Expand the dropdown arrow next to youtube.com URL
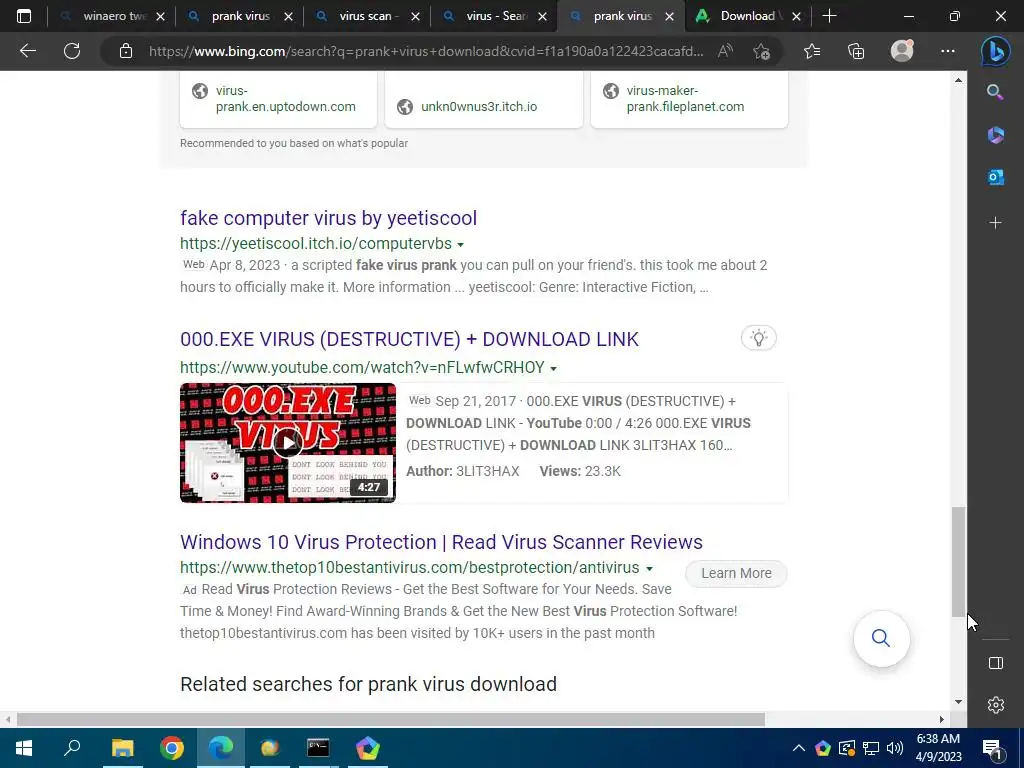 point(553,369)
